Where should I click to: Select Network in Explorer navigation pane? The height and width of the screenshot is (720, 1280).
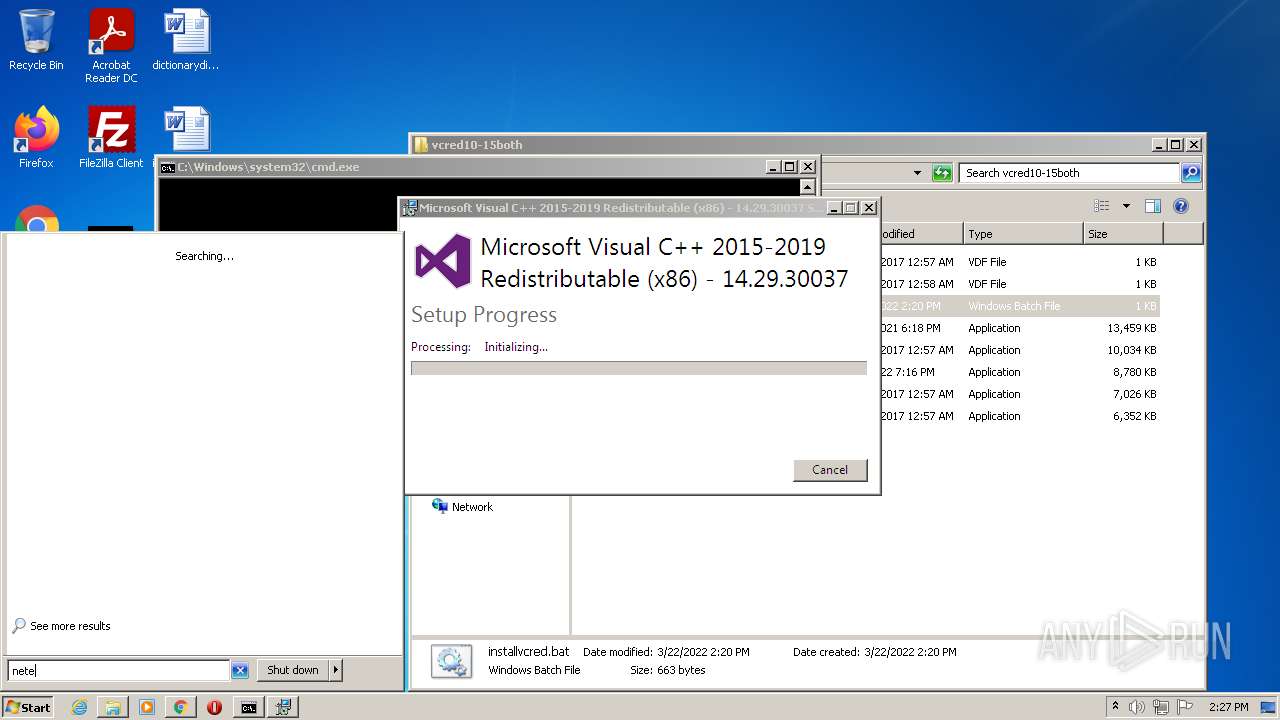tap(472, 507)
